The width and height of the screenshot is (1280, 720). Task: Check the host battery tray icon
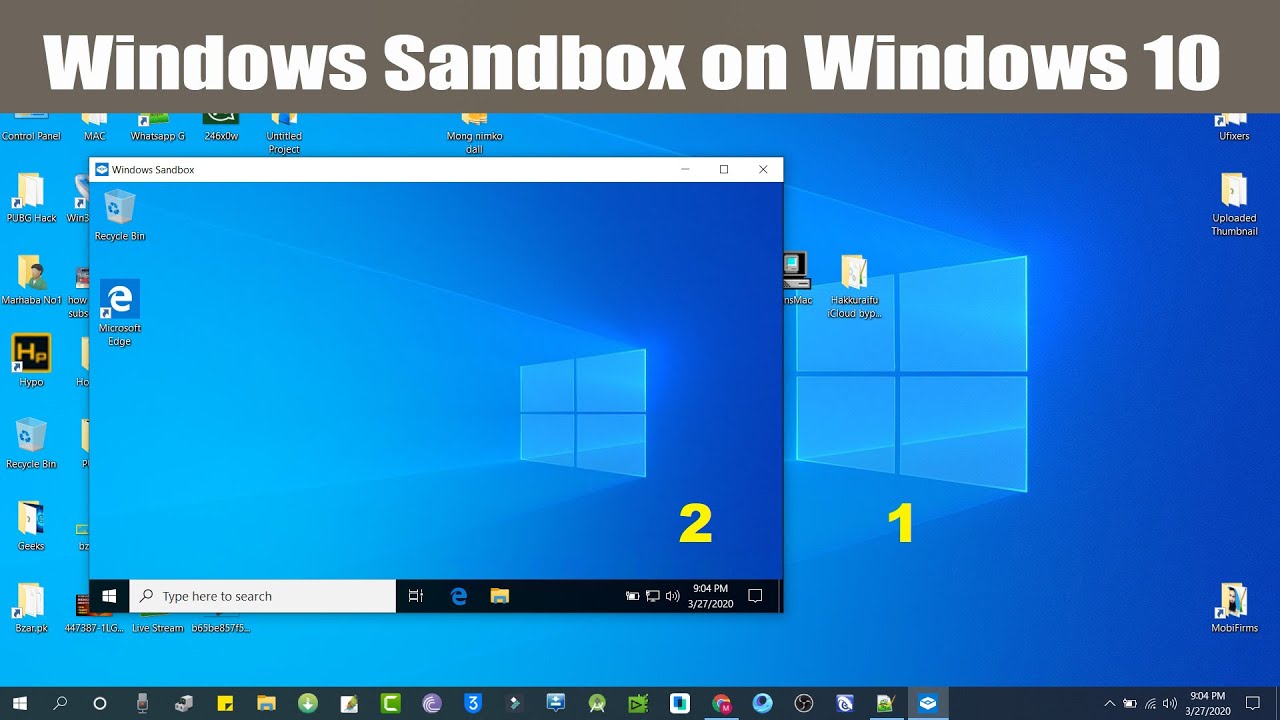pos(1130,703)
